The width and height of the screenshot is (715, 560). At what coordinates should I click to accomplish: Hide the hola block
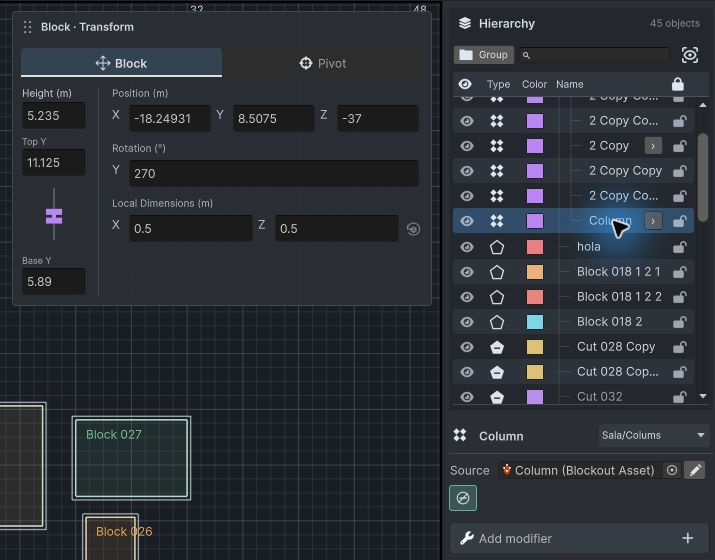point(466,247)
